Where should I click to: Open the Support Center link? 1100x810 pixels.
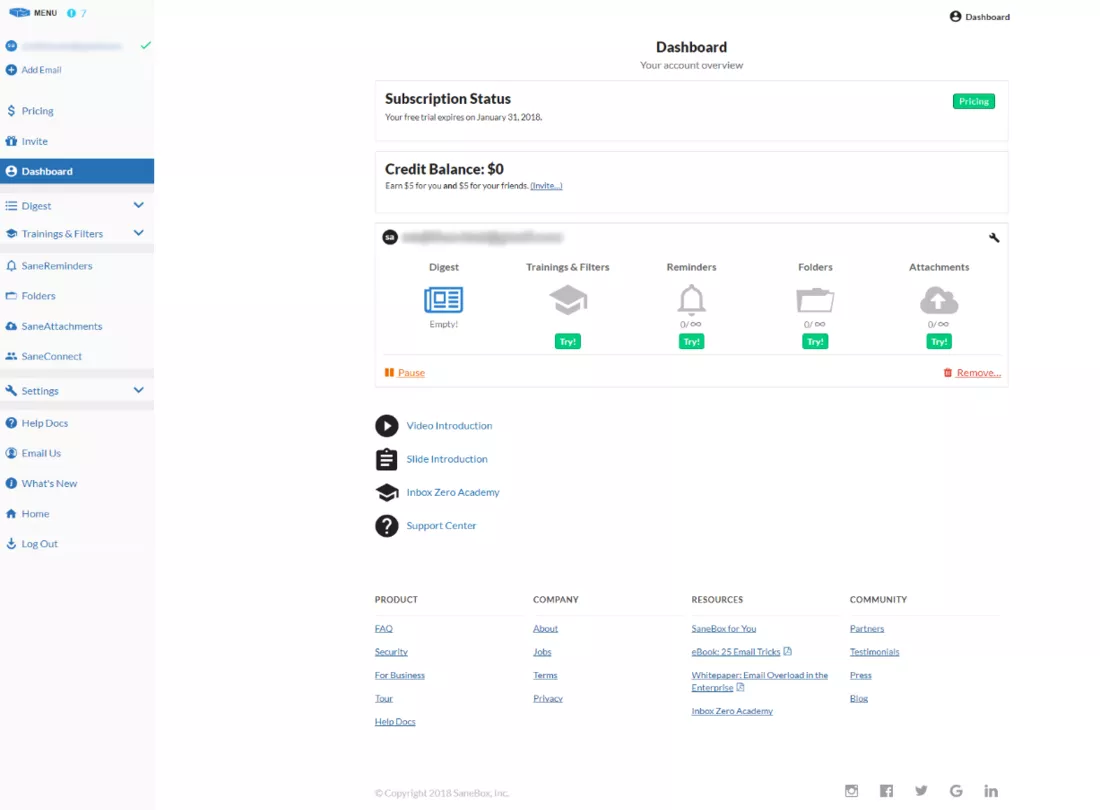point(441,525)
